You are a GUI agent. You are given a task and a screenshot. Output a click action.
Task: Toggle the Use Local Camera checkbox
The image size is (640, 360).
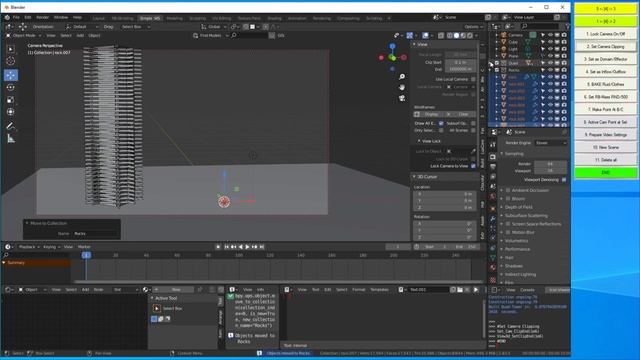click(473, 79)
